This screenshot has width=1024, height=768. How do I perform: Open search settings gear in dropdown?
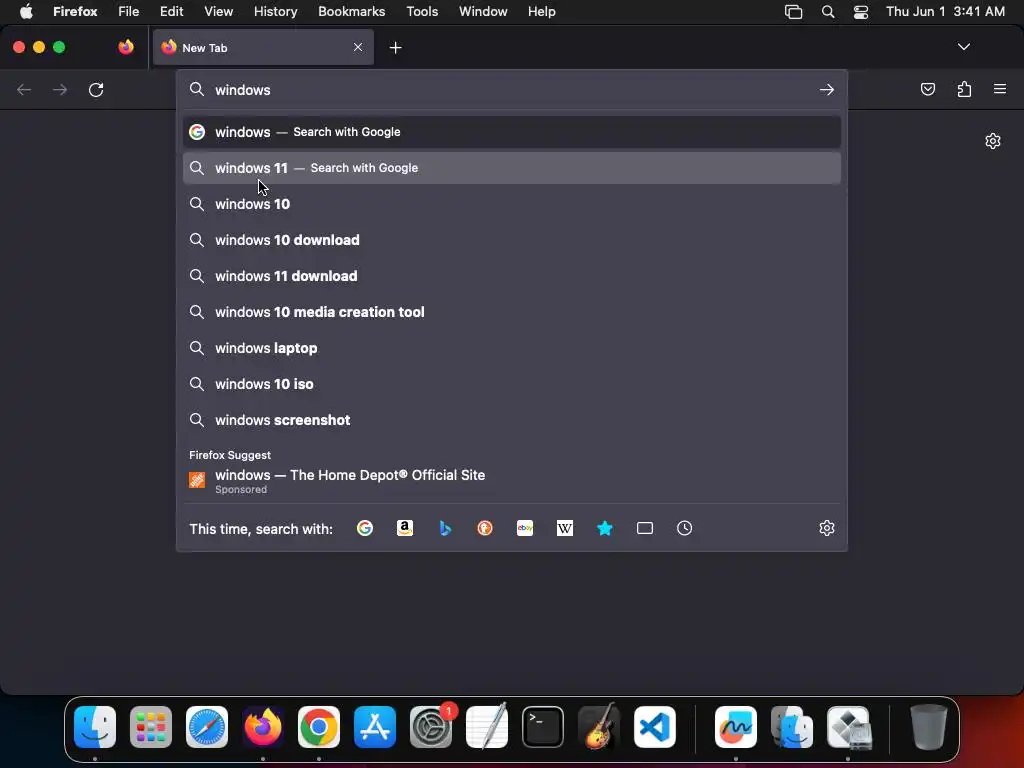coord(827,528)
